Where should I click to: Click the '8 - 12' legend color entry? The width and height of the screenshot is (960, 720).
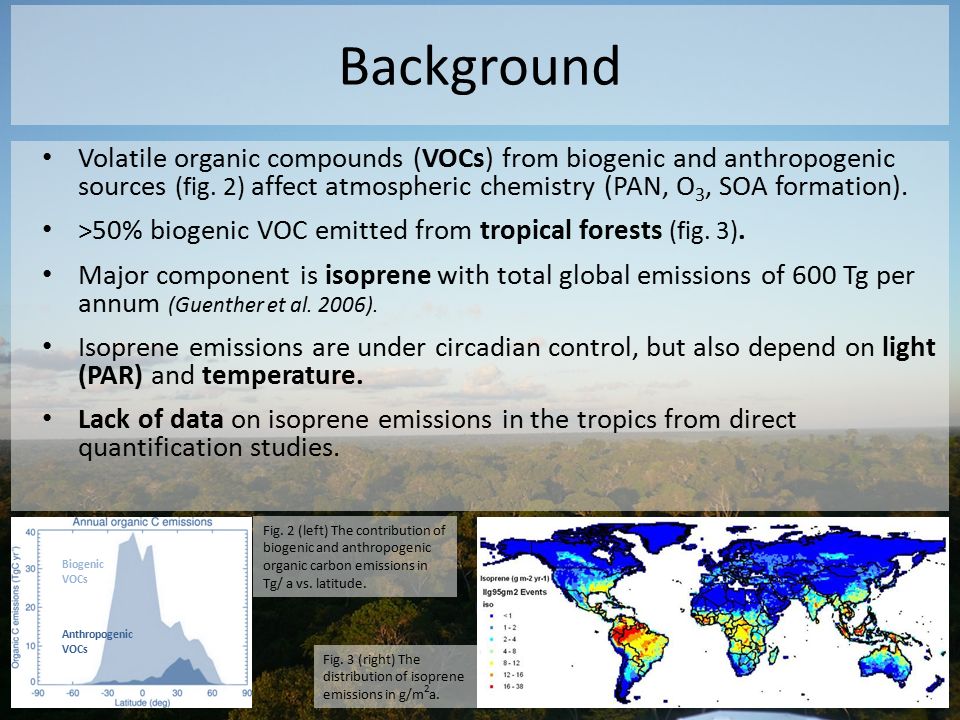(504, 663)
